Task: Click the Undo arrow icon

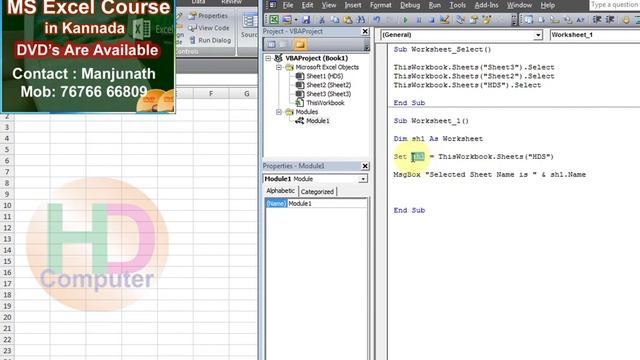Action: 376,20
